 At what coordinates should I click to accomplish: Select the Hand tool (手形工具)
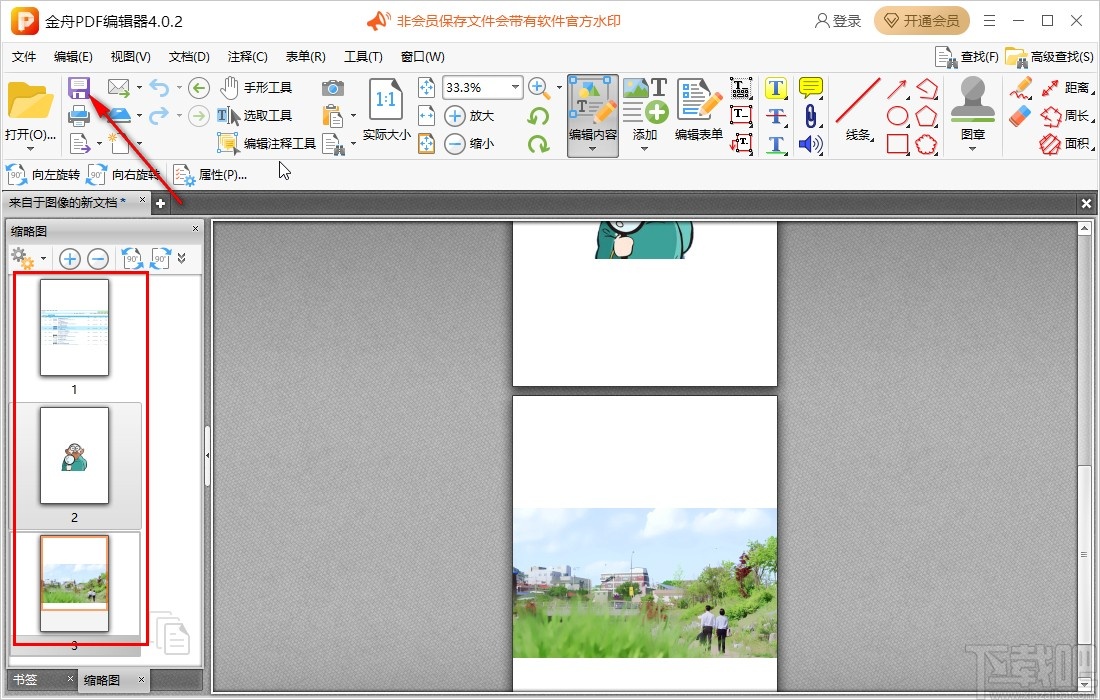pos(256,88)
